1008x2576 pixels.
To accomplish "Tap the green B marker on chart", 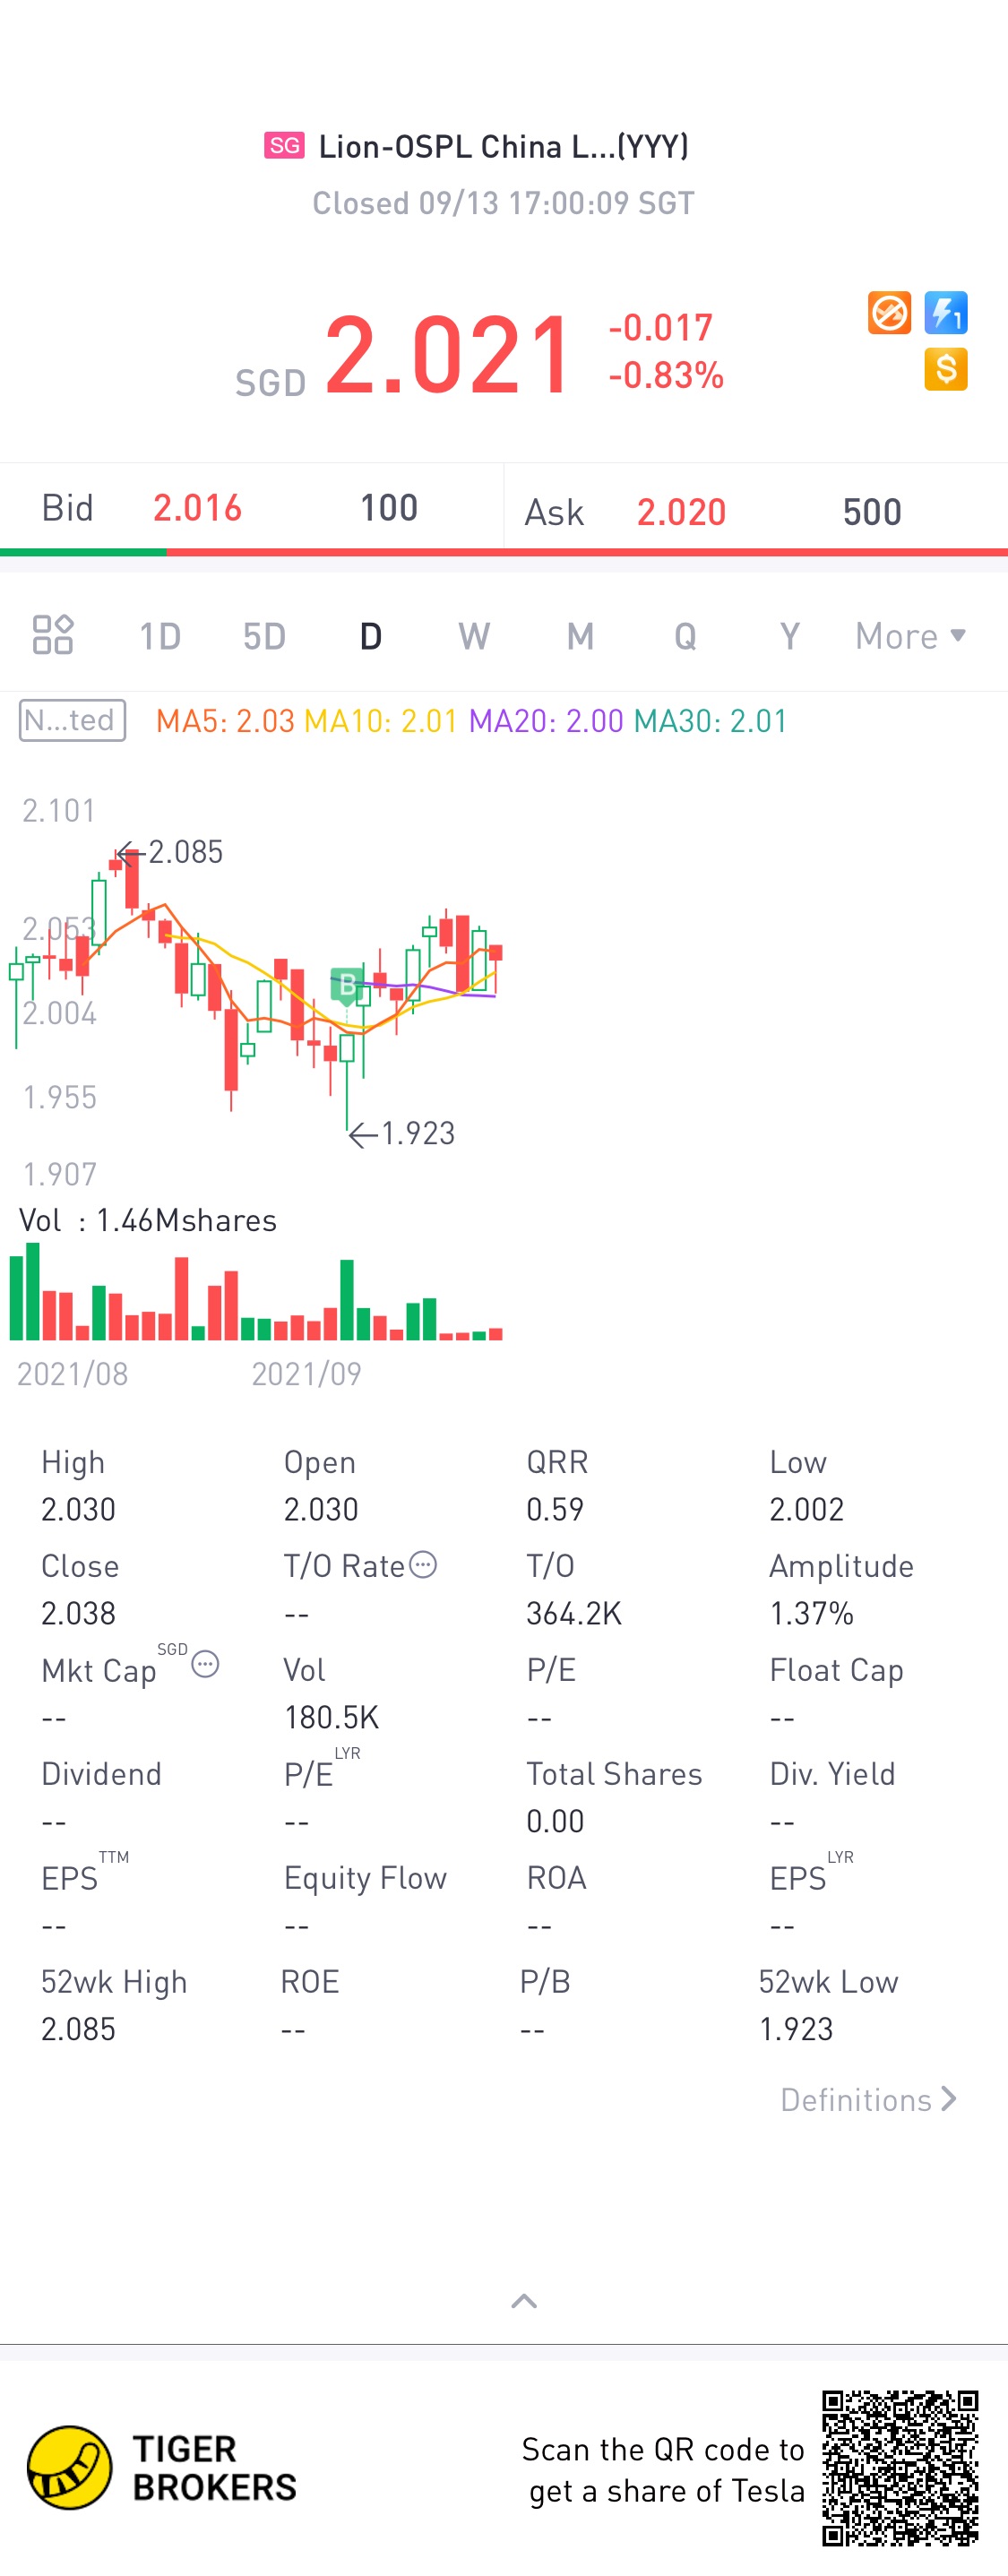I will pyautogui.click(x=347, y=985).
